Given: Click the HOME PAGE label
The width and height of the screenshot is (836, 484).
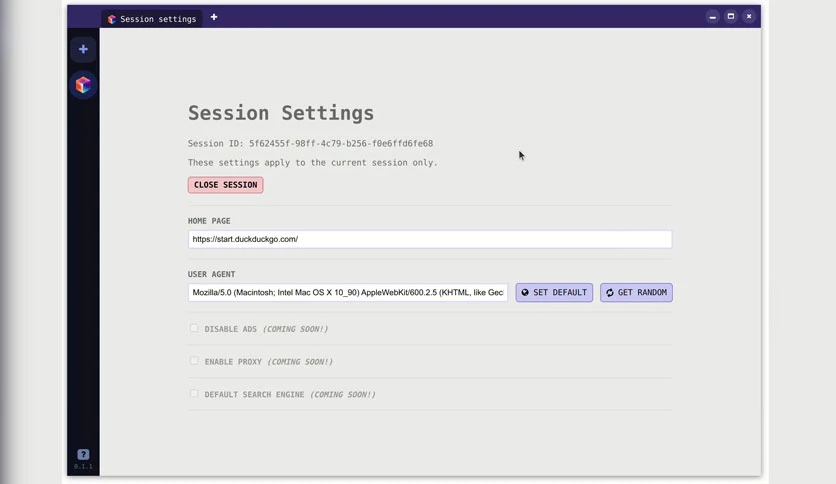Looking at the screenshot, I should [209, 221].
